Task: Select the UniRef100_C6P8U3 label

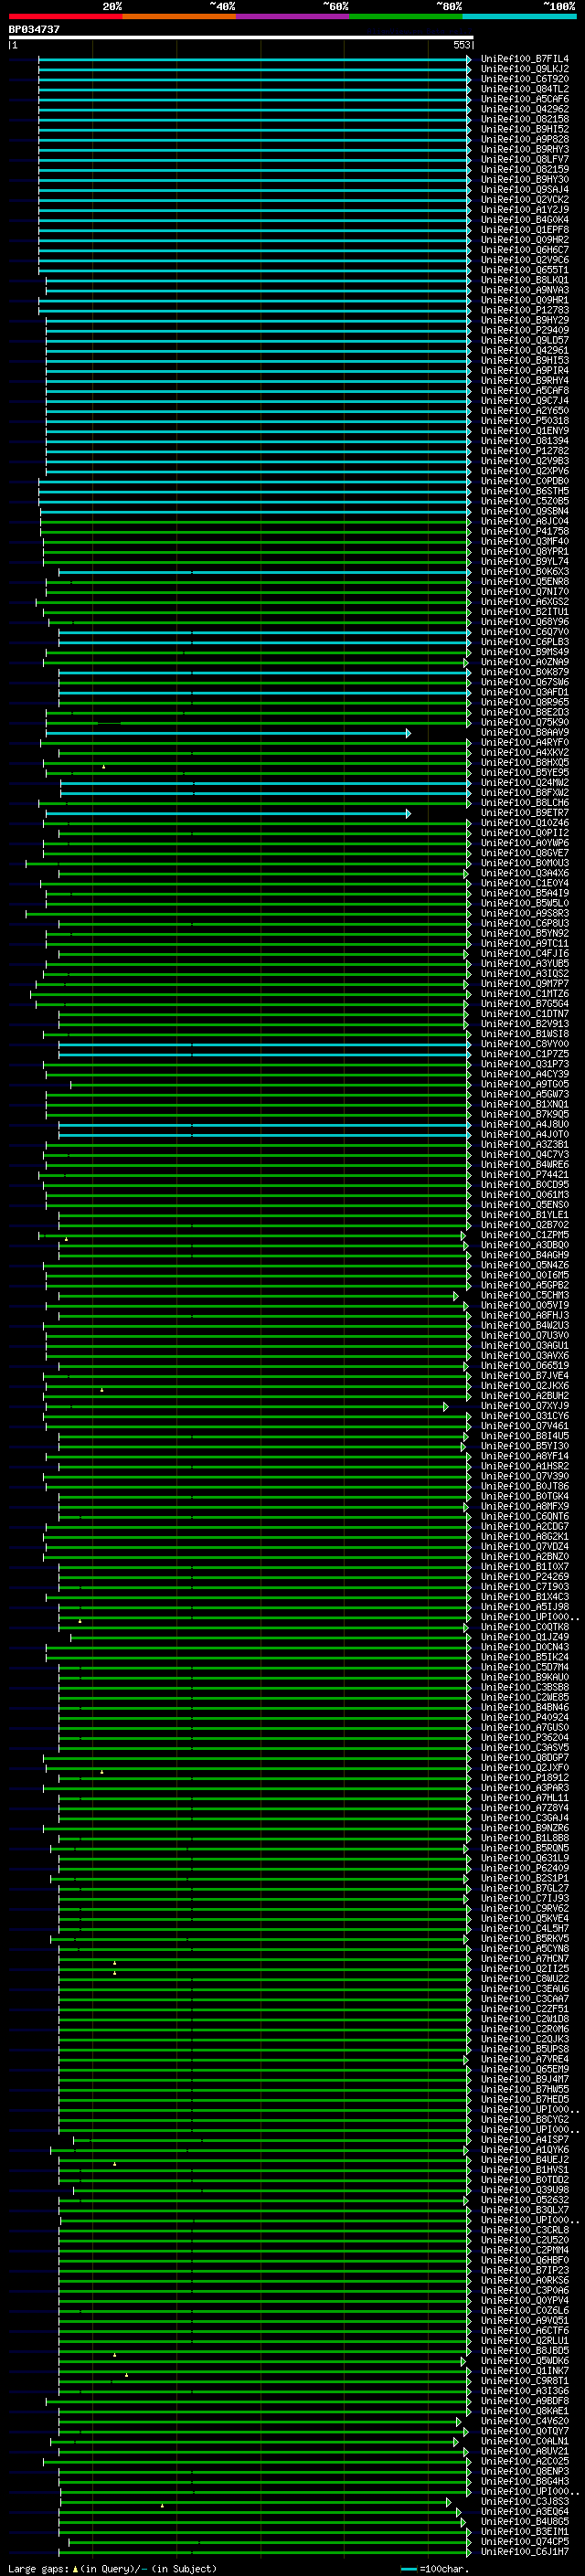Action: [x=525, y=923]
